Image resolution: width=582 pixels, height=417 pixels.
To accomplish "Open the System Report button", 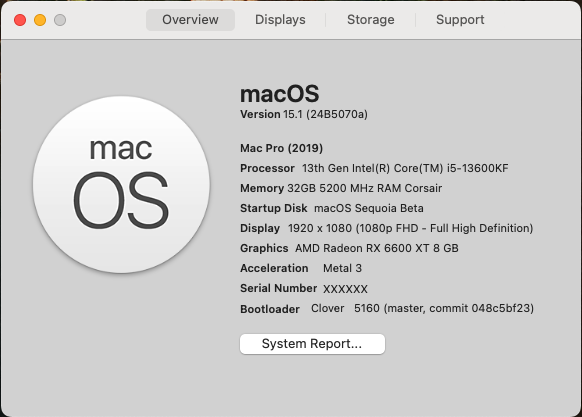I will click(312, 344).
